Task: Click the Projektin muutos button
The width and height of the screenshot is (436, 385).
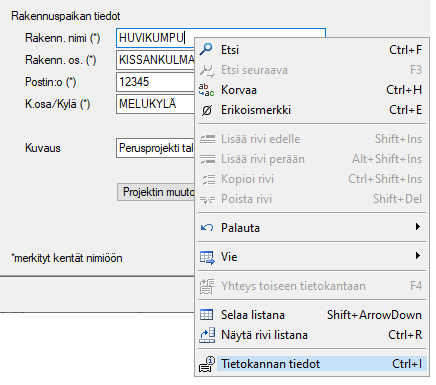Action: [156, 192]
